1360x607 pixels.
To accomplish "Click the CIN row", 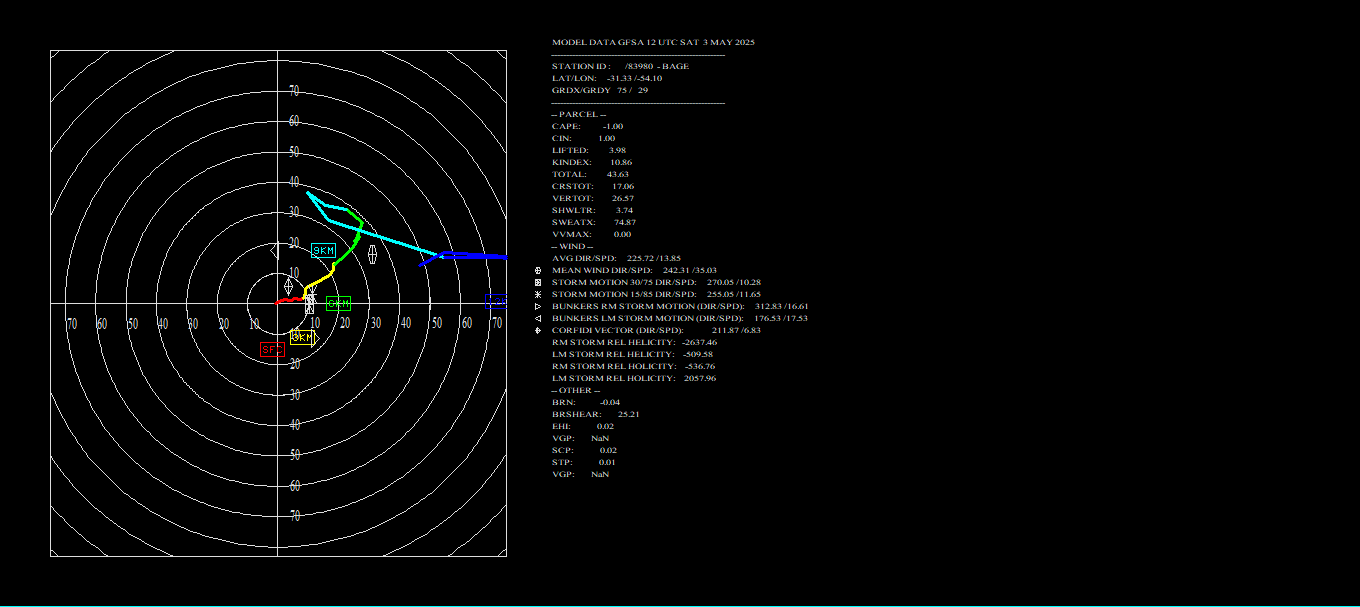I will (x=583, y=138).
